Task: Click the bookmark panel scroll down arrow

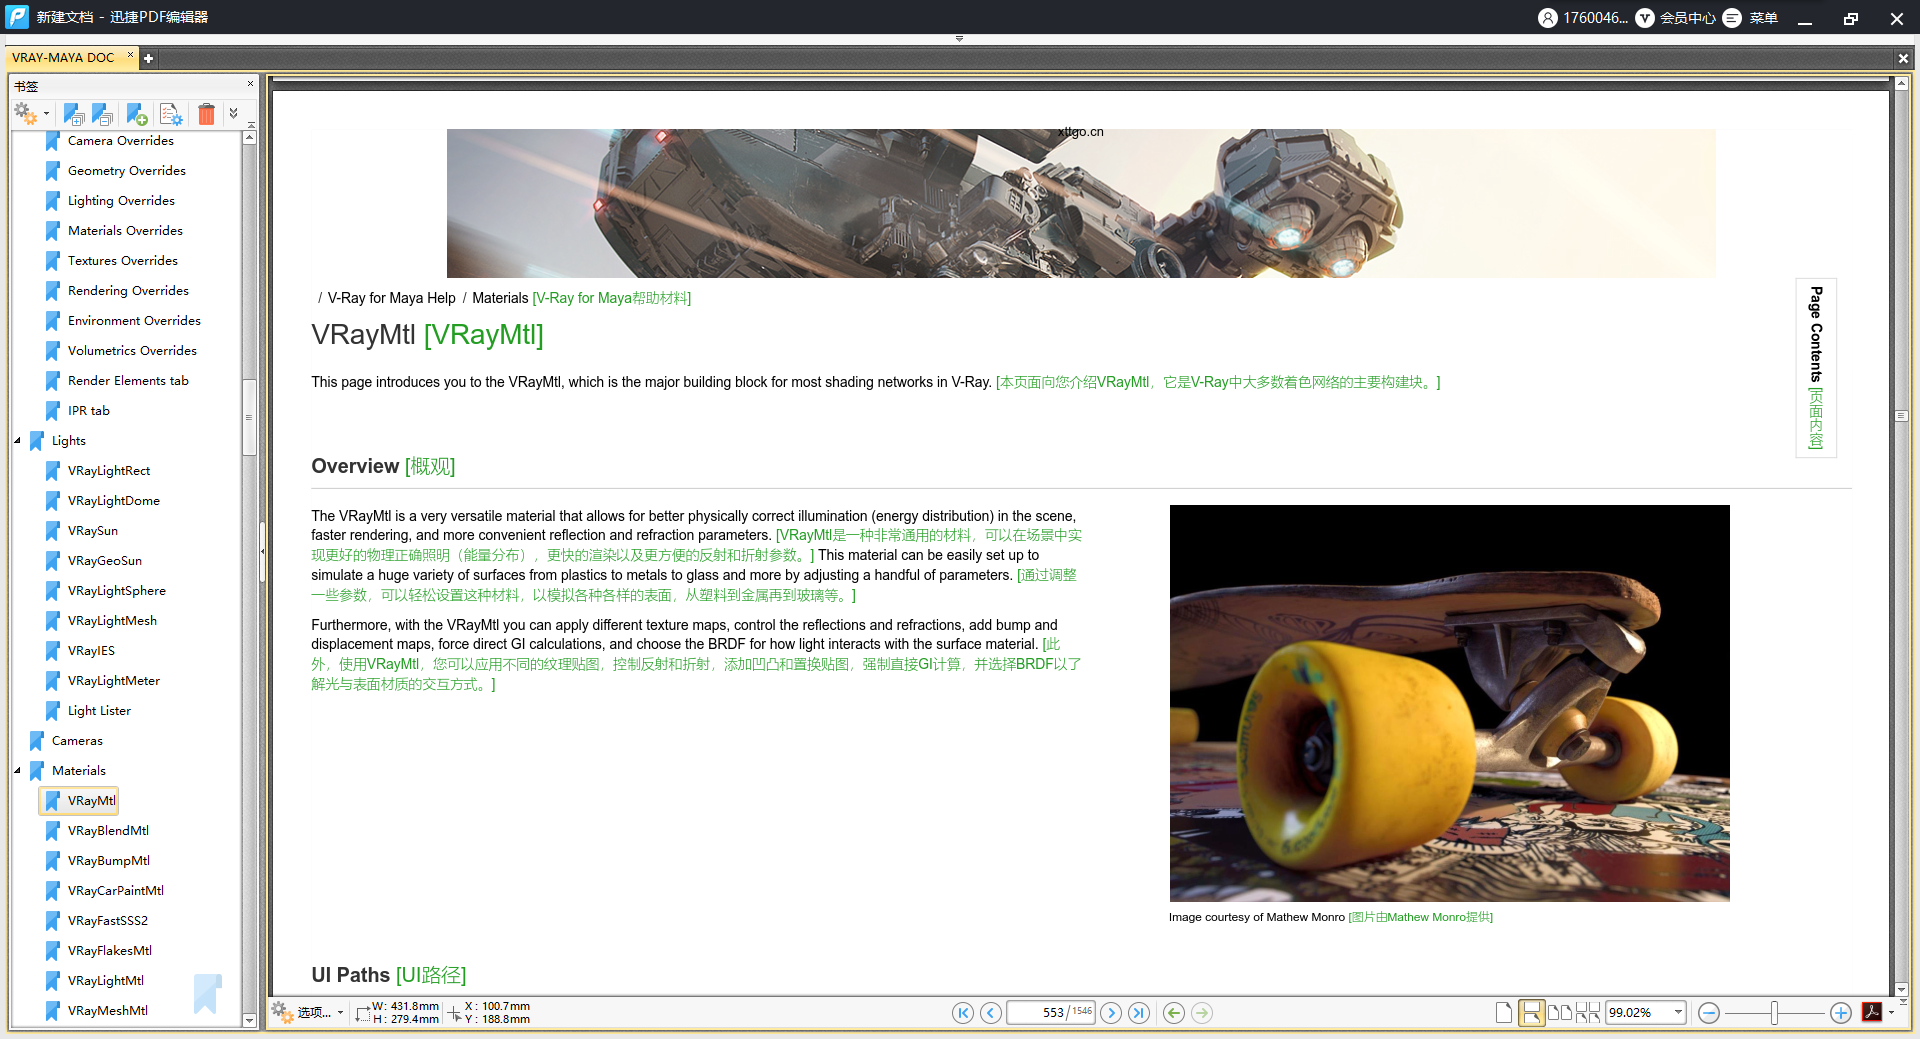Action: point(250,1020)
